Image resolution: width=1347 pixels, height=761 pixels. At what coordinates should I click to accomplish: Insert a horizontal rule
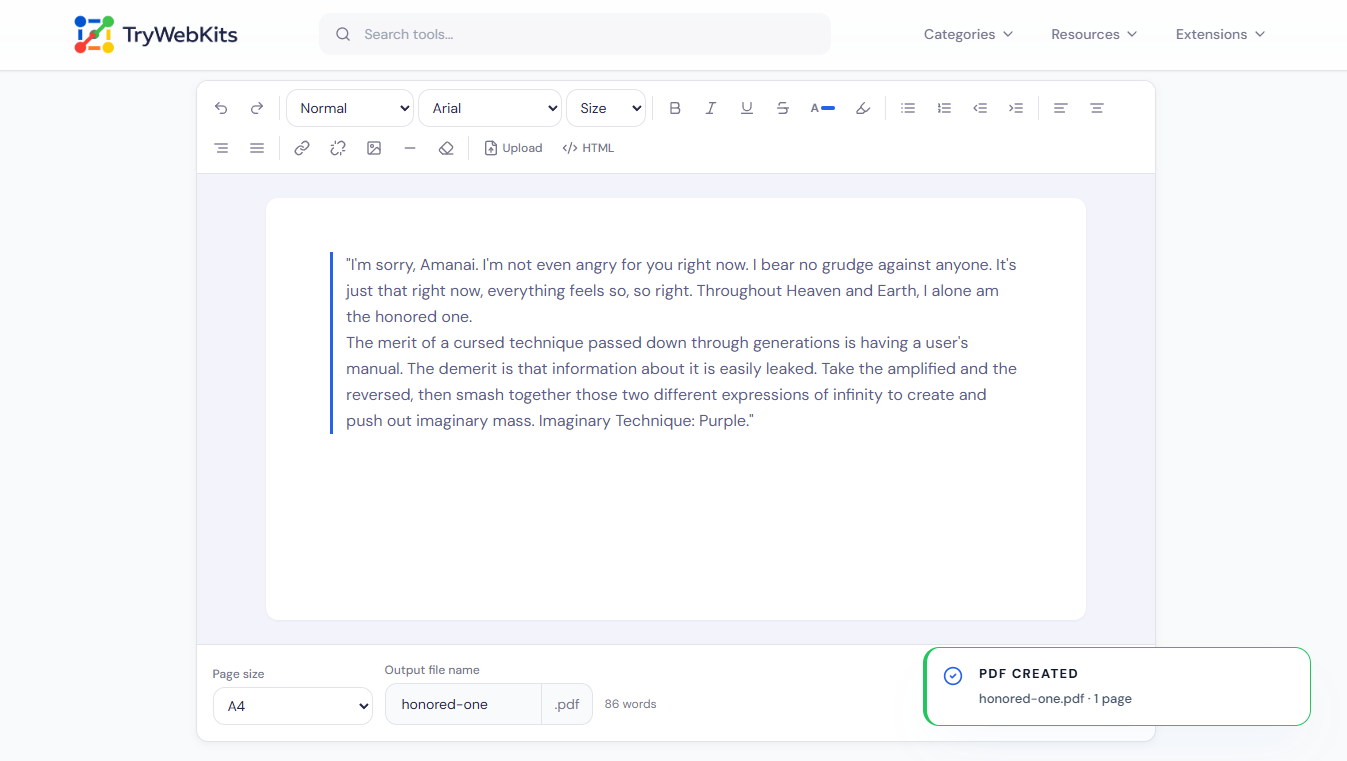click(410, 148)
